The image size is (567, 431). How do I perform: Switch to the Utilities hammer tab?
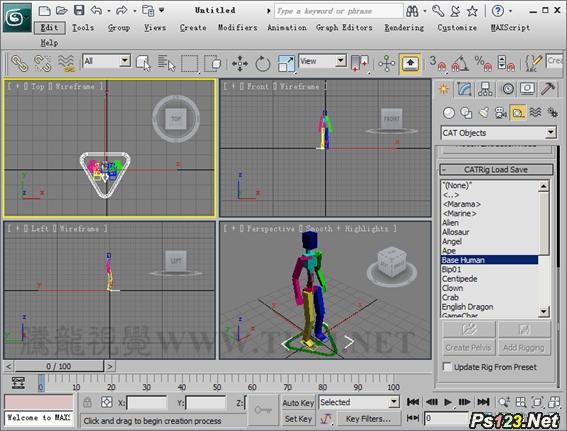[x=548, y=89]
